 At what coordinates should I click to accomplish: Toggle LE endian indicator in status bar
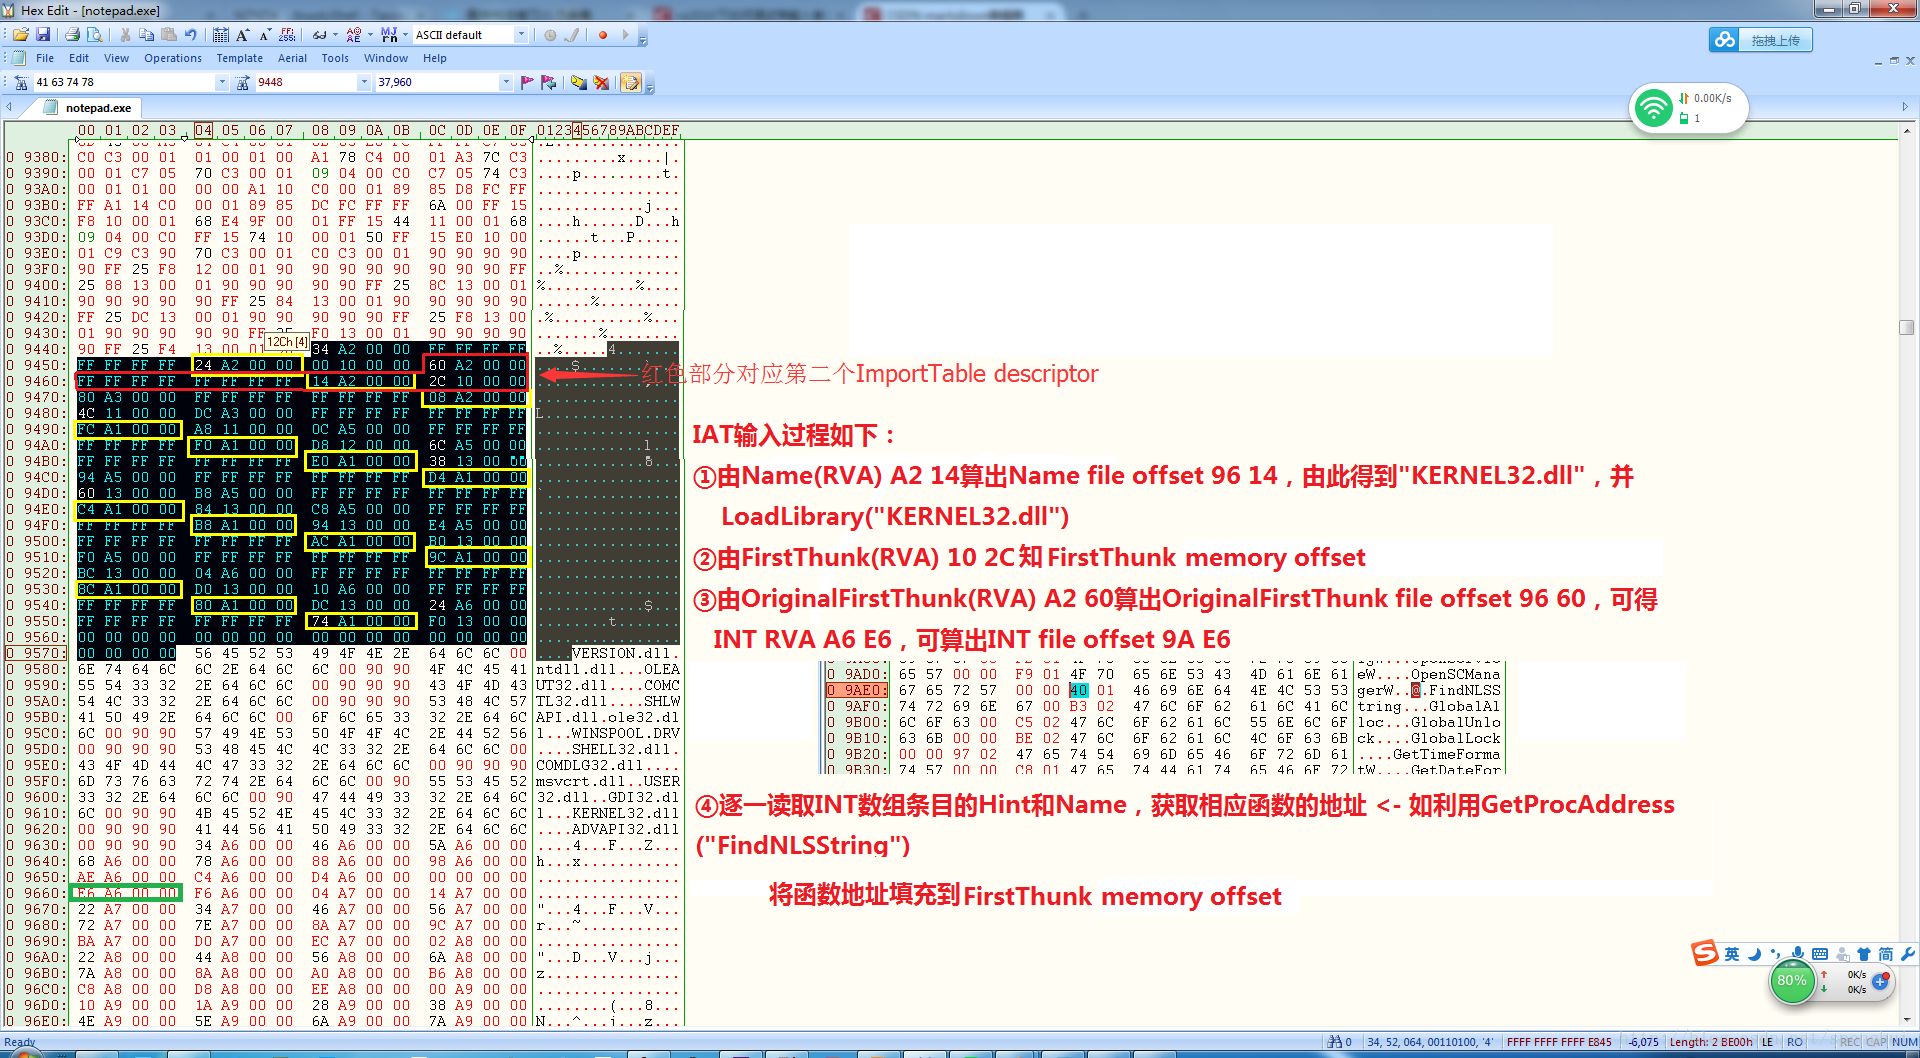click(1767, 1042)
